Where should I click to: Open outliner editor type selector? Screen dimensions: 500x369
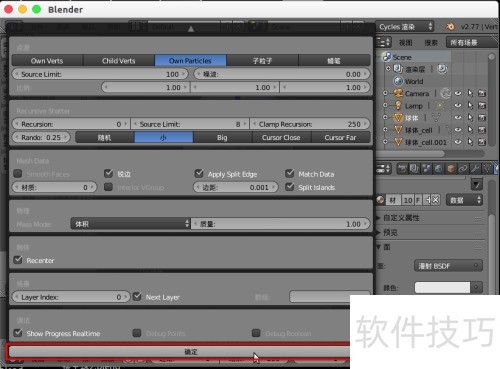(x=384, y=42)
